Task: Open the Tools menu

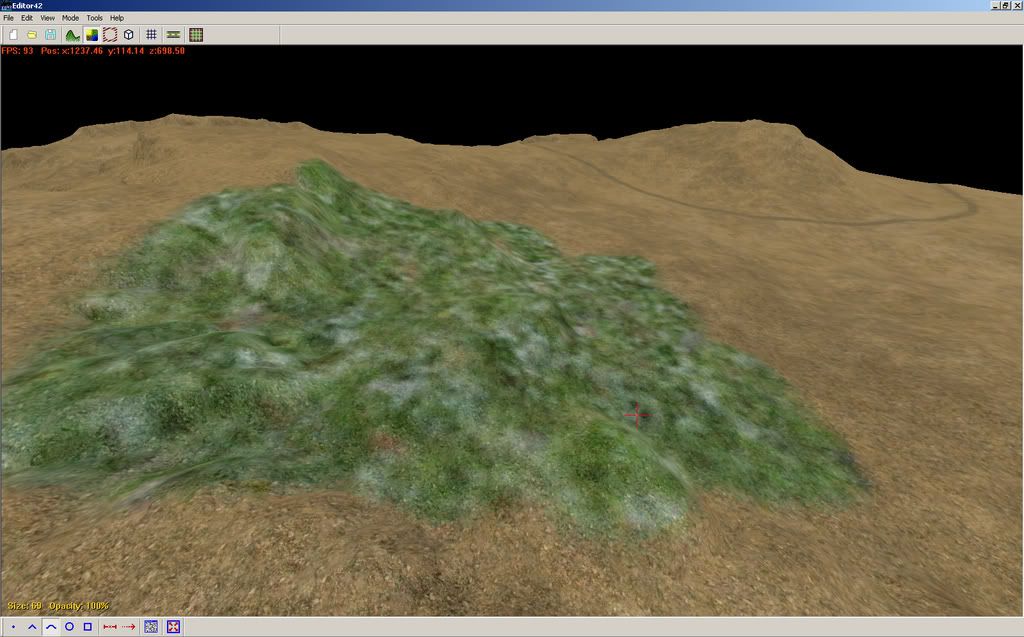Action: click(94, 18)
